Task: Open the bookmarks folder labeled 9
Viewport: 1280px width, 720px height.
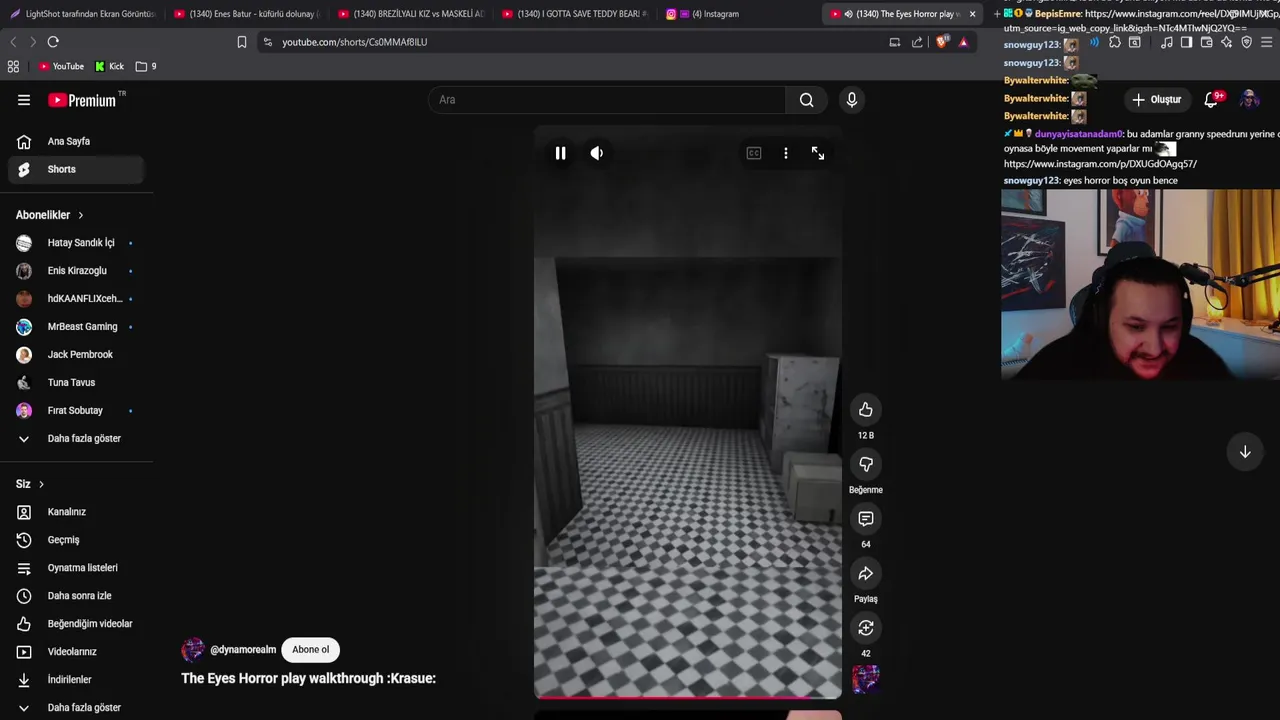Action: pos(146,66)
